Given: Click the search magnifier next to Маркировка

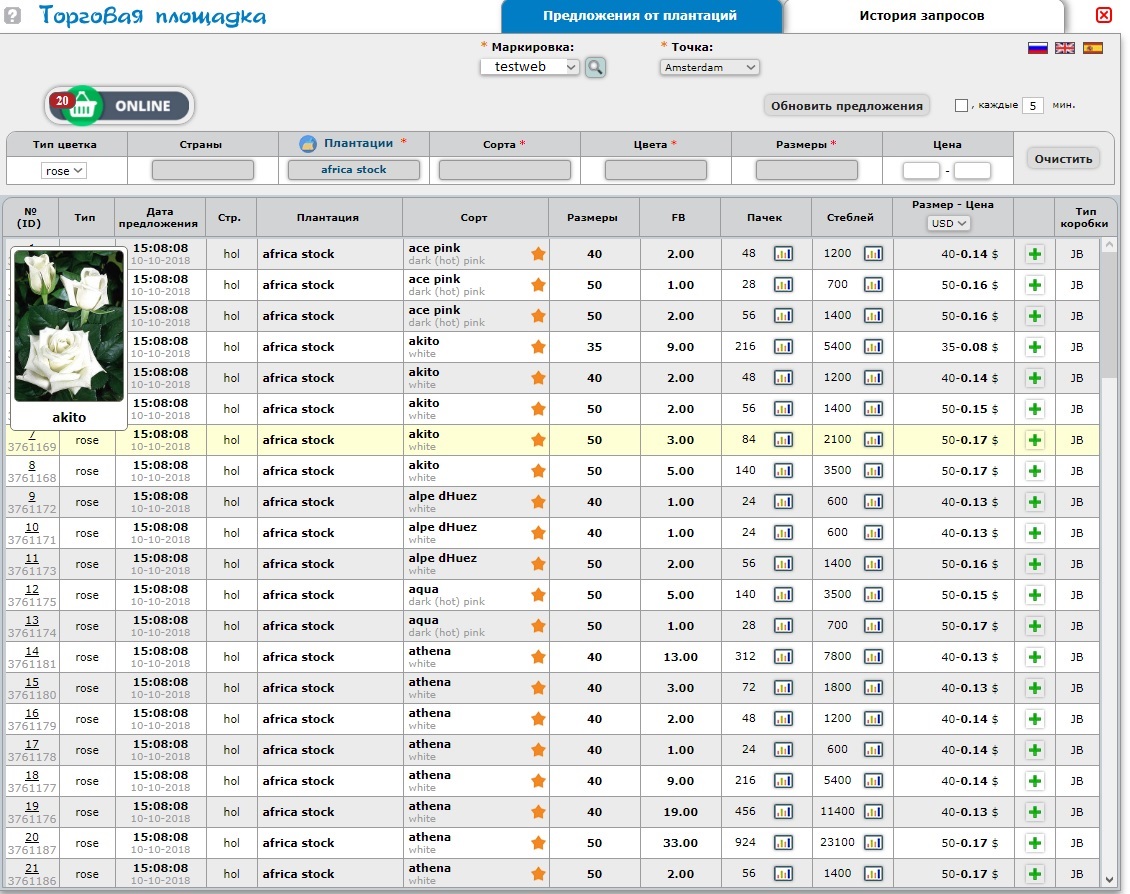Looking at the screenshot, I should click(595, 67).
